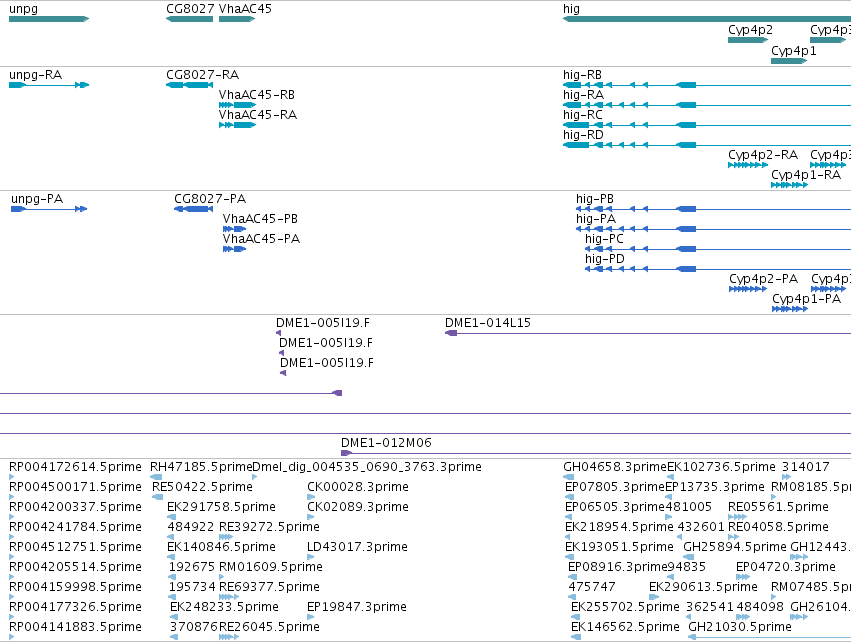The image size is (851, 642).
Task: Click the CG8027-RA transcript label
Action: pyautogui.click(x=202, y=75)
